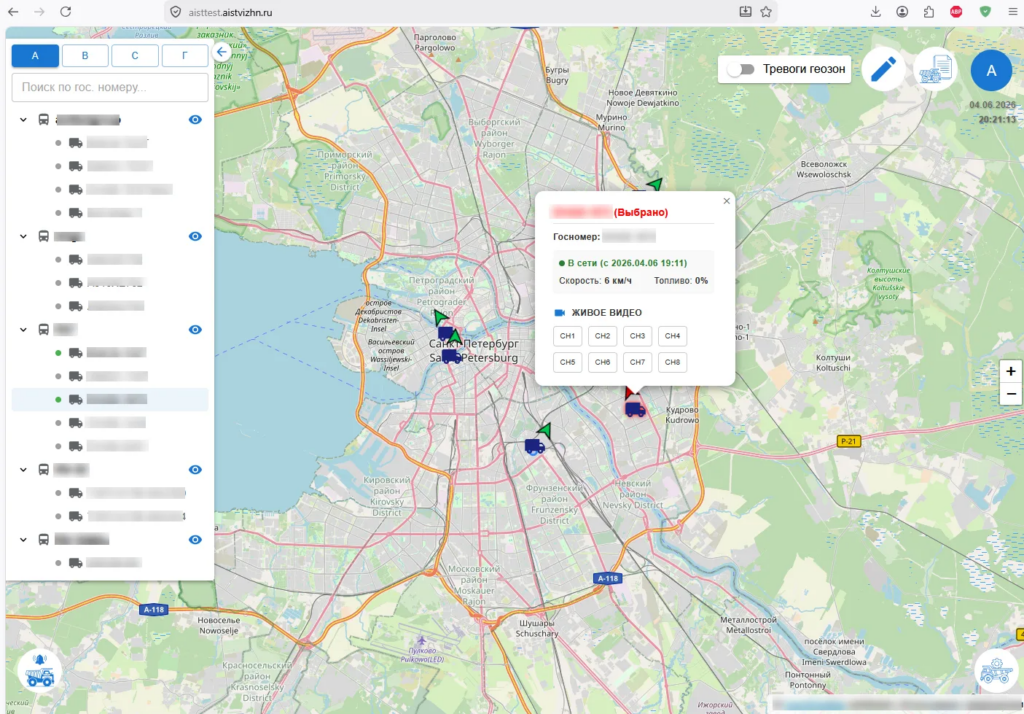Zoom in the map with plus
1024x714 pixels.
(1010, 371)
